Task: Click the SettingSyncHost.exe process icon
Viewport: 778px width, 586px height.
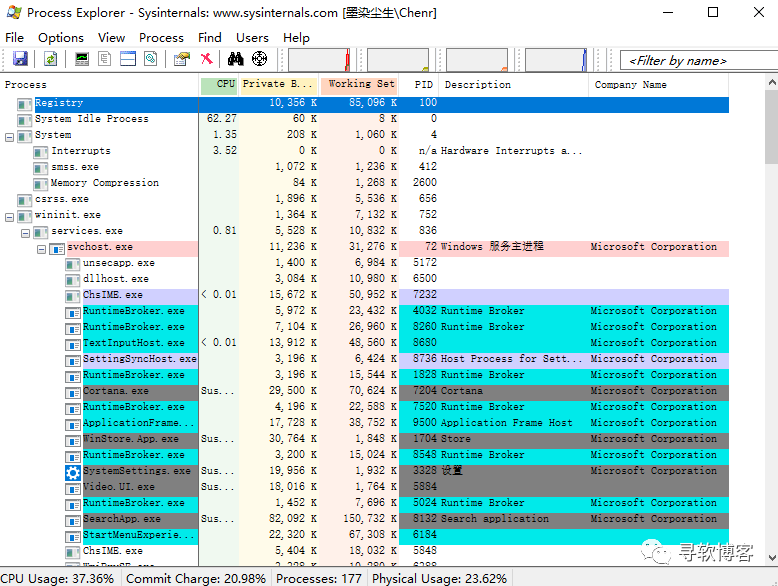Action: (x=73, y=361)
